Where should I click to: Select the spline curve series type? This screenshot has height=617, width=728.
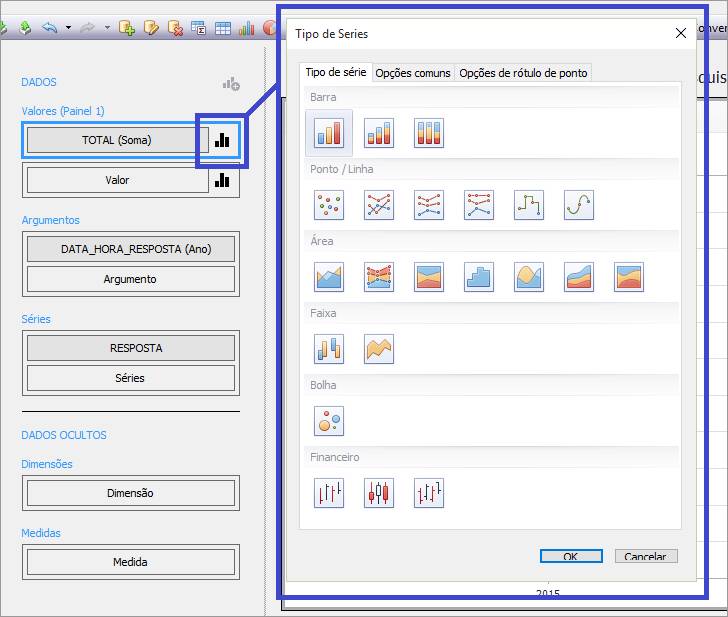579,205
